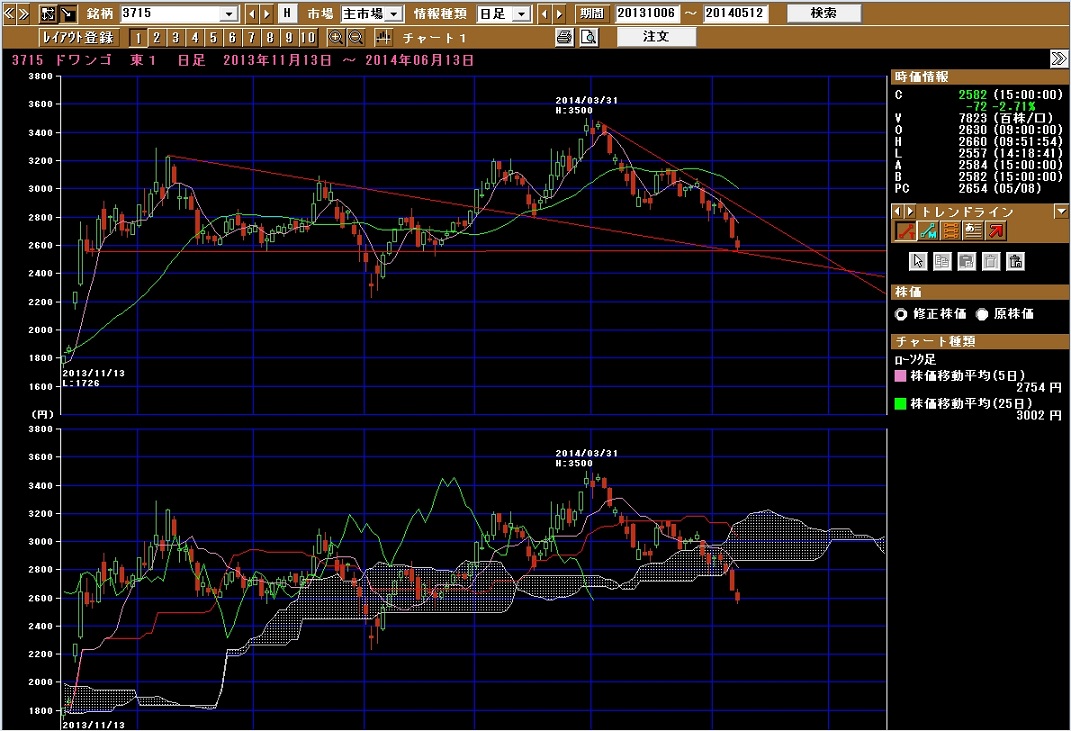
Task: Go to the next stock code arrow
Action: point(267,14)
